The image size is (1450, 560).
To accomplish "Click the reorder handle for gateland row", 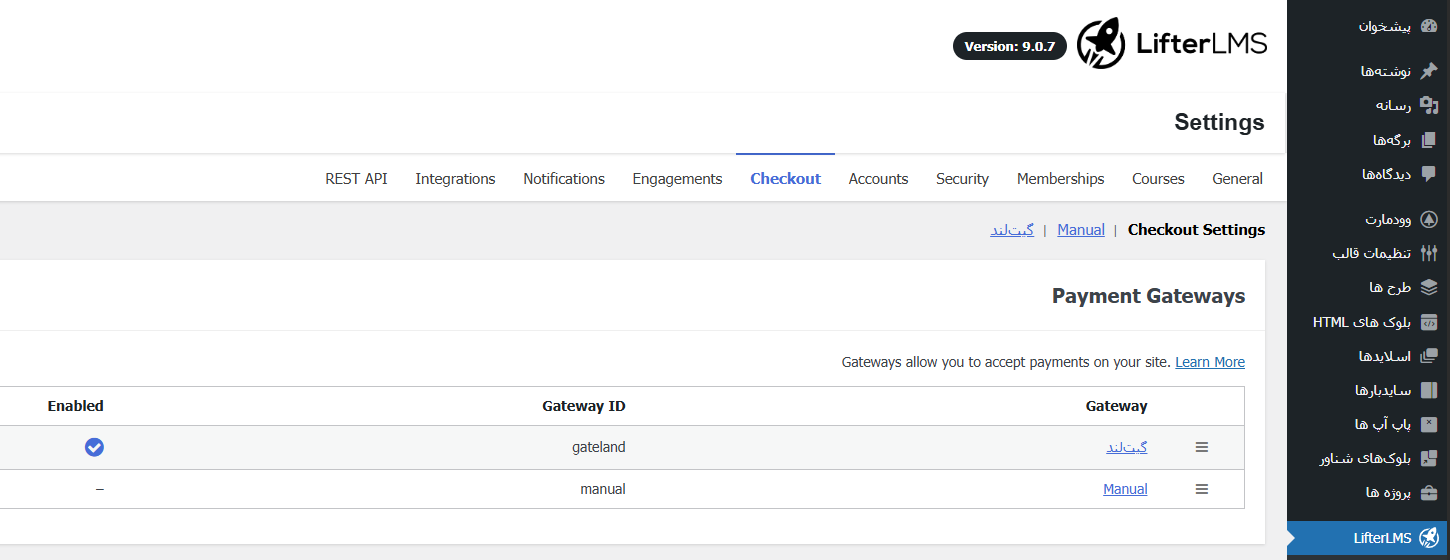I will (x=1202, y=447).
